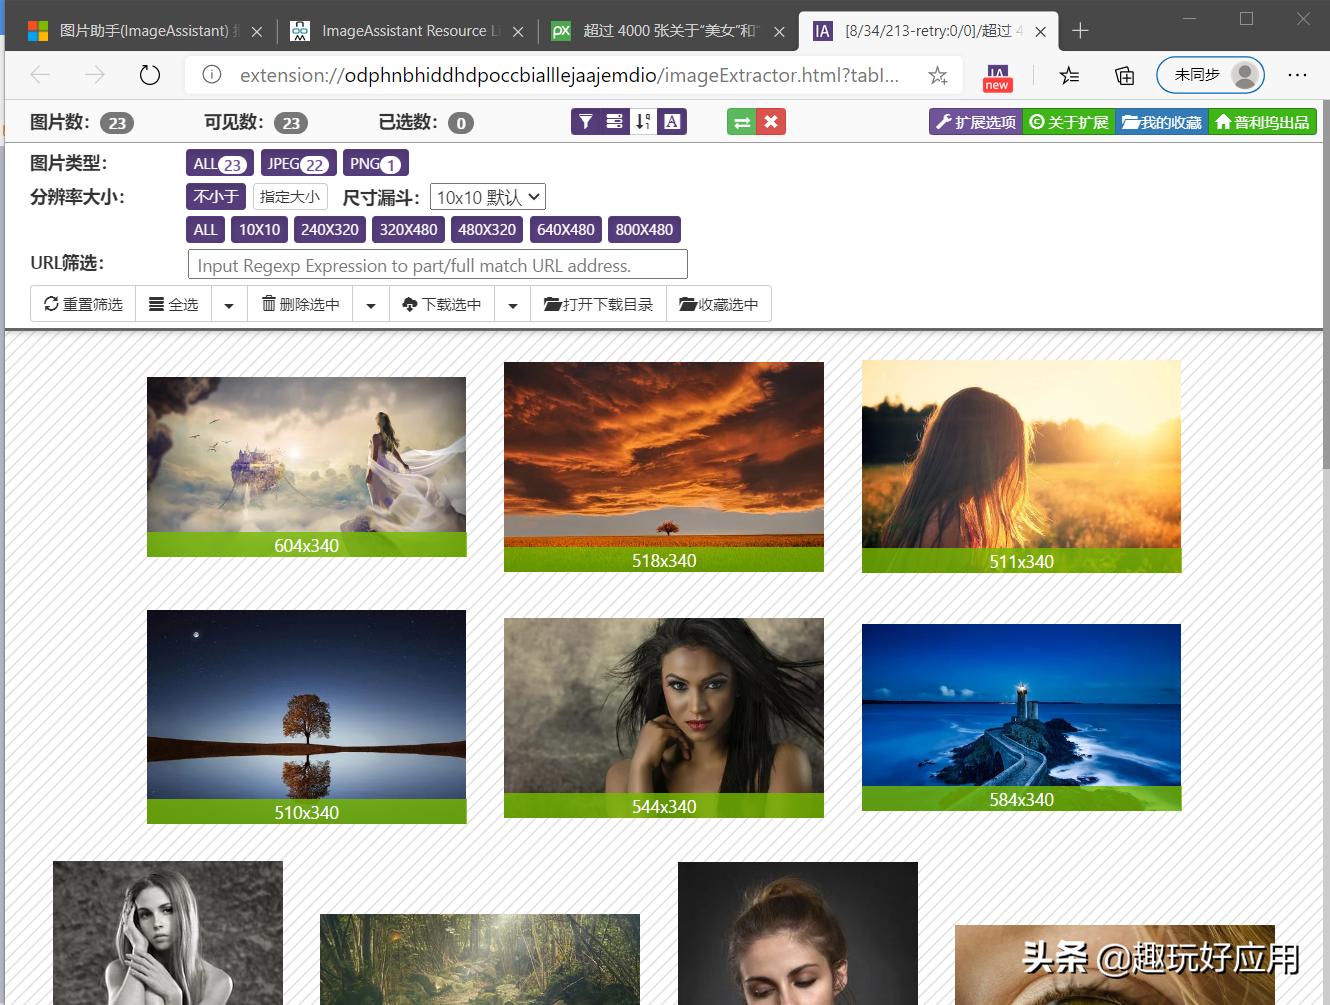The height and width of the screenshot is (1005, 1330).
Task: Open the 尺寸漏斗 size dropdown
Action: [x=488, y=197]
